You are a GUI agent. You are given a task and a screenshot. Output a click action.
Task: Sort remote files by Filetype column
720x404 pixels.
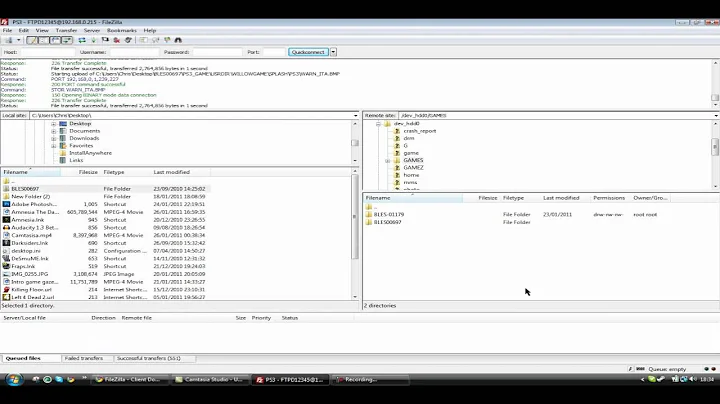[x=520, y=198]
